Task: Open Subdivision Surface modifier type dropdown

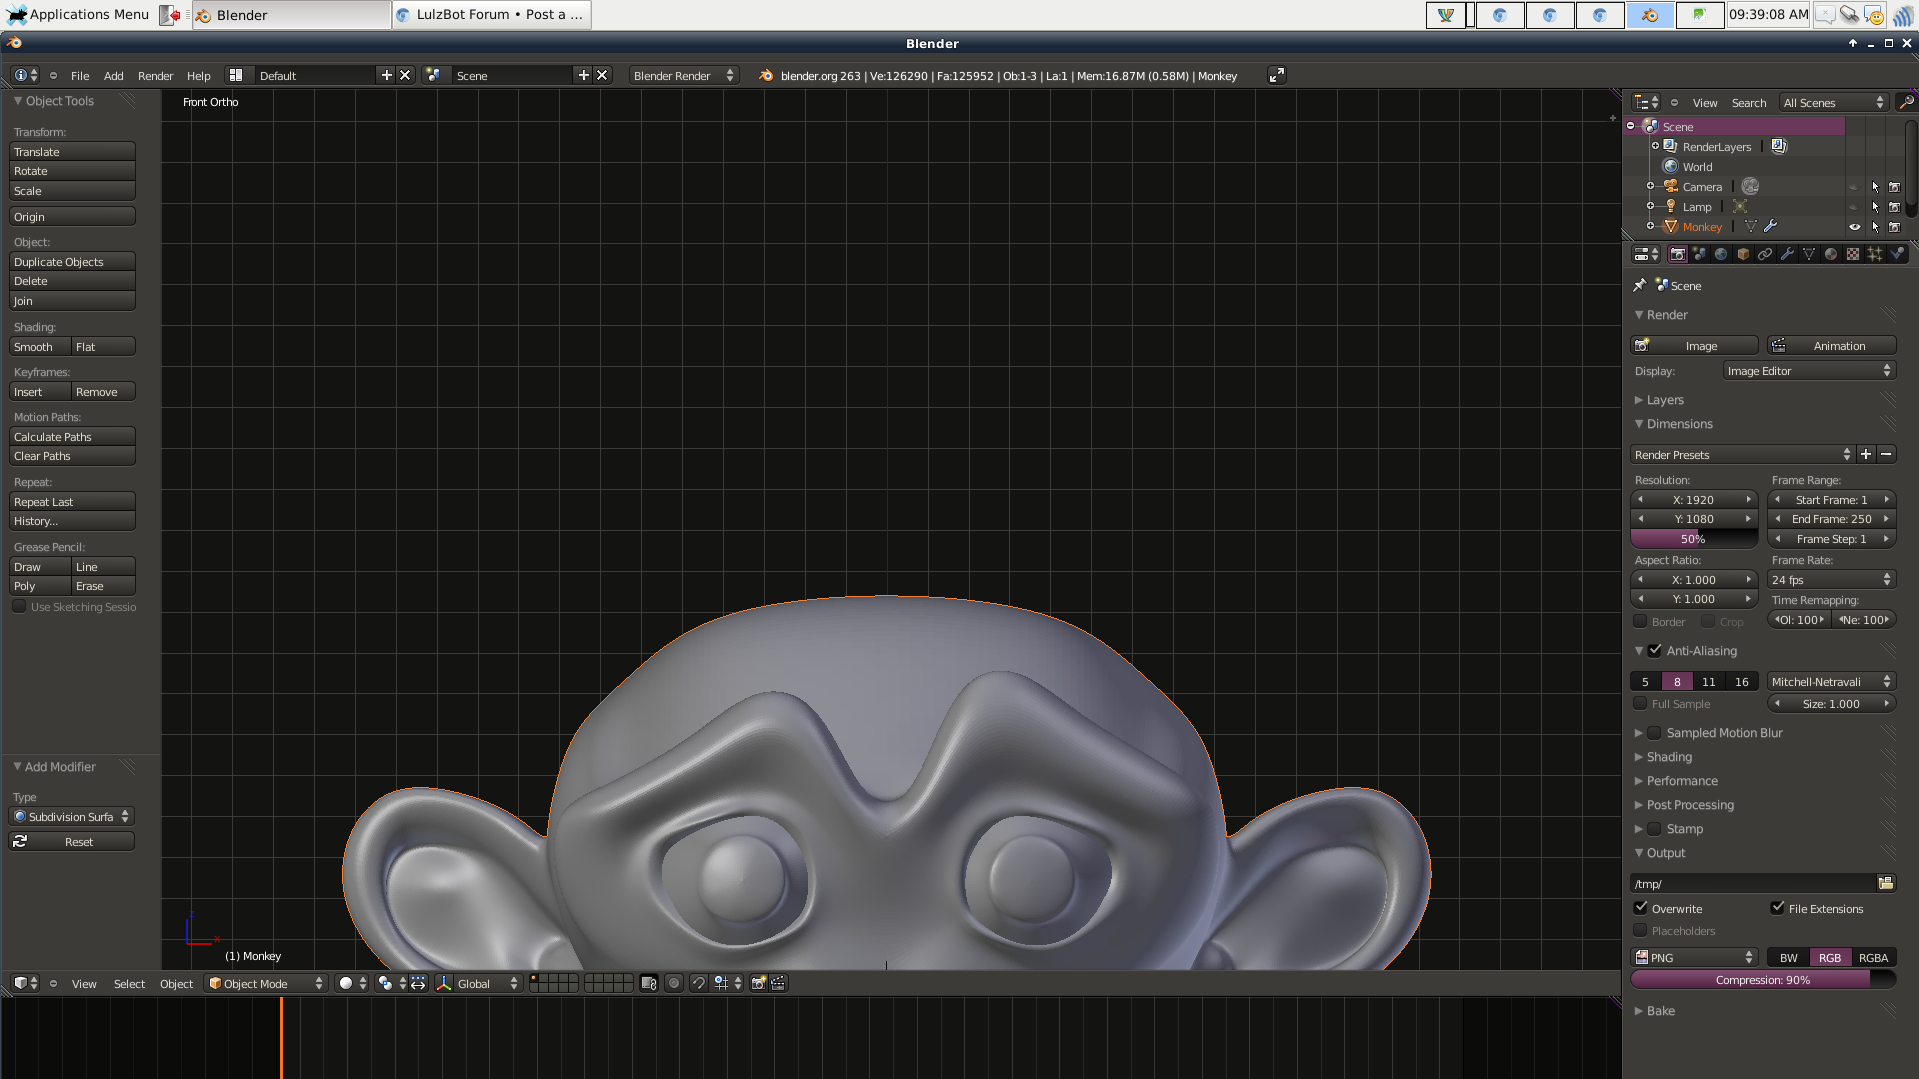Action: point(72,816)
